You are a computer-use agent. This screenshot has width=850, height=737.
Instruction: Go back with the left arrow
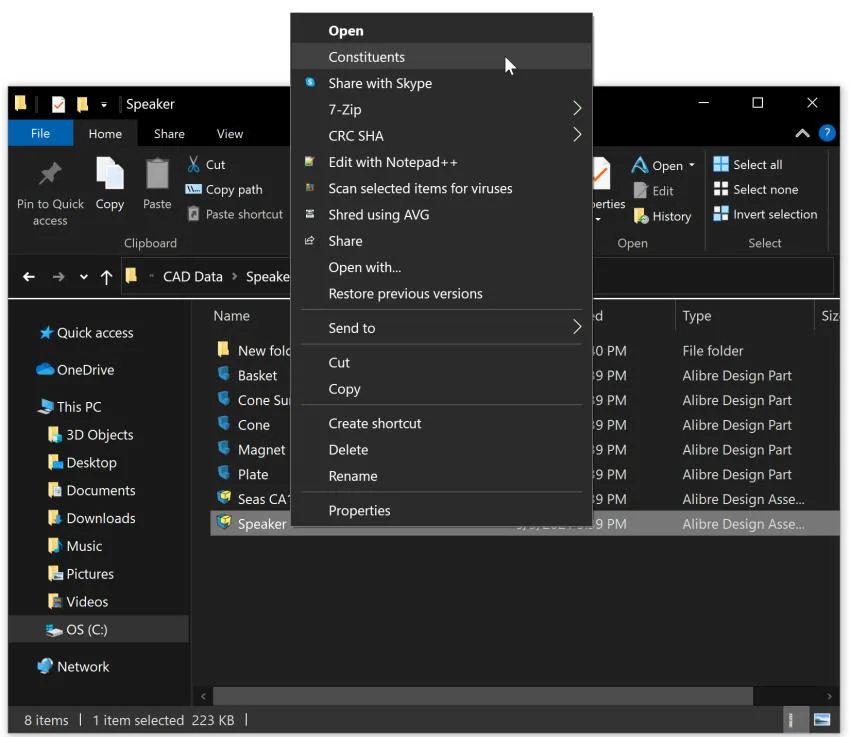point(29,277)
